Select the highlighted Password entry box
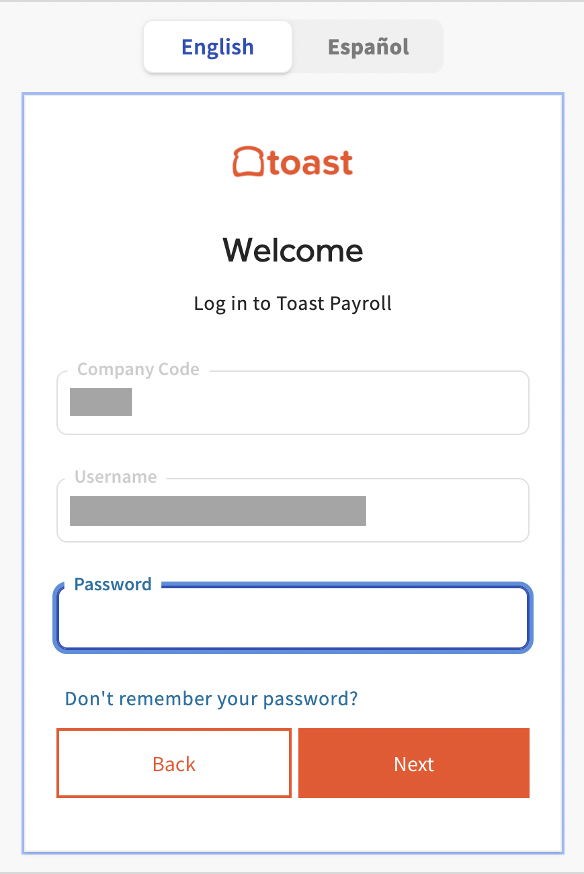The image size is (584, 874). pyautogui.click(x=292, y=618)
